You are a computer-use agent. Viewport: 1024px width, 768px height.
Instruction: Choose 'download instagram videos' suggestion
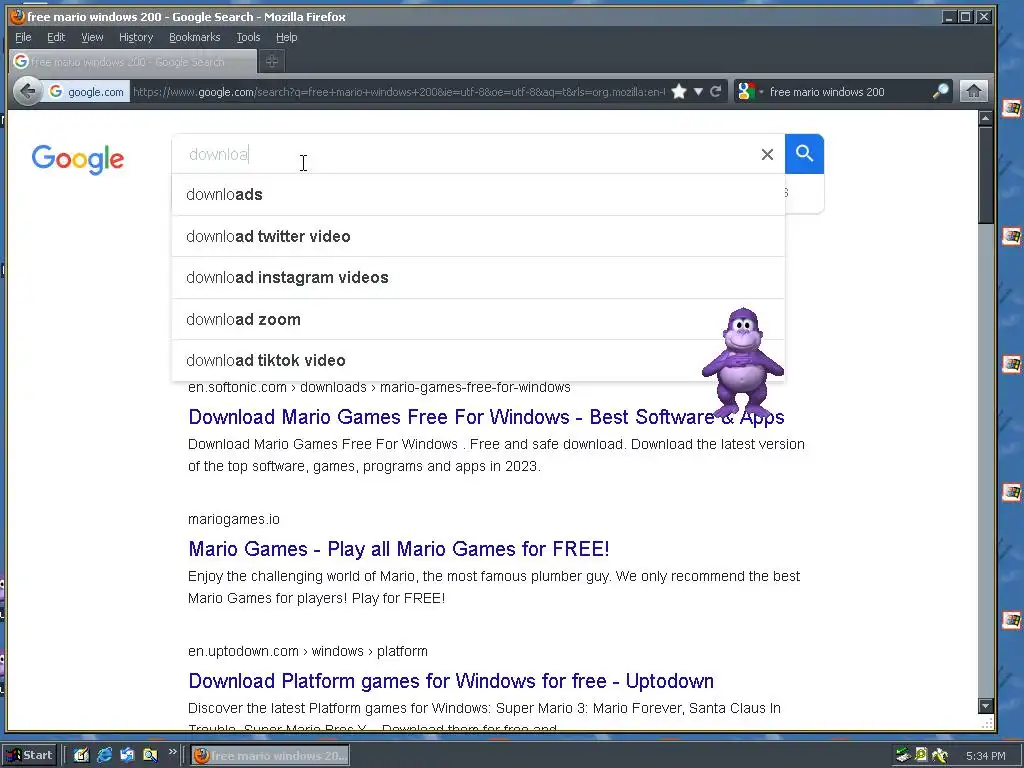point(478,278)
